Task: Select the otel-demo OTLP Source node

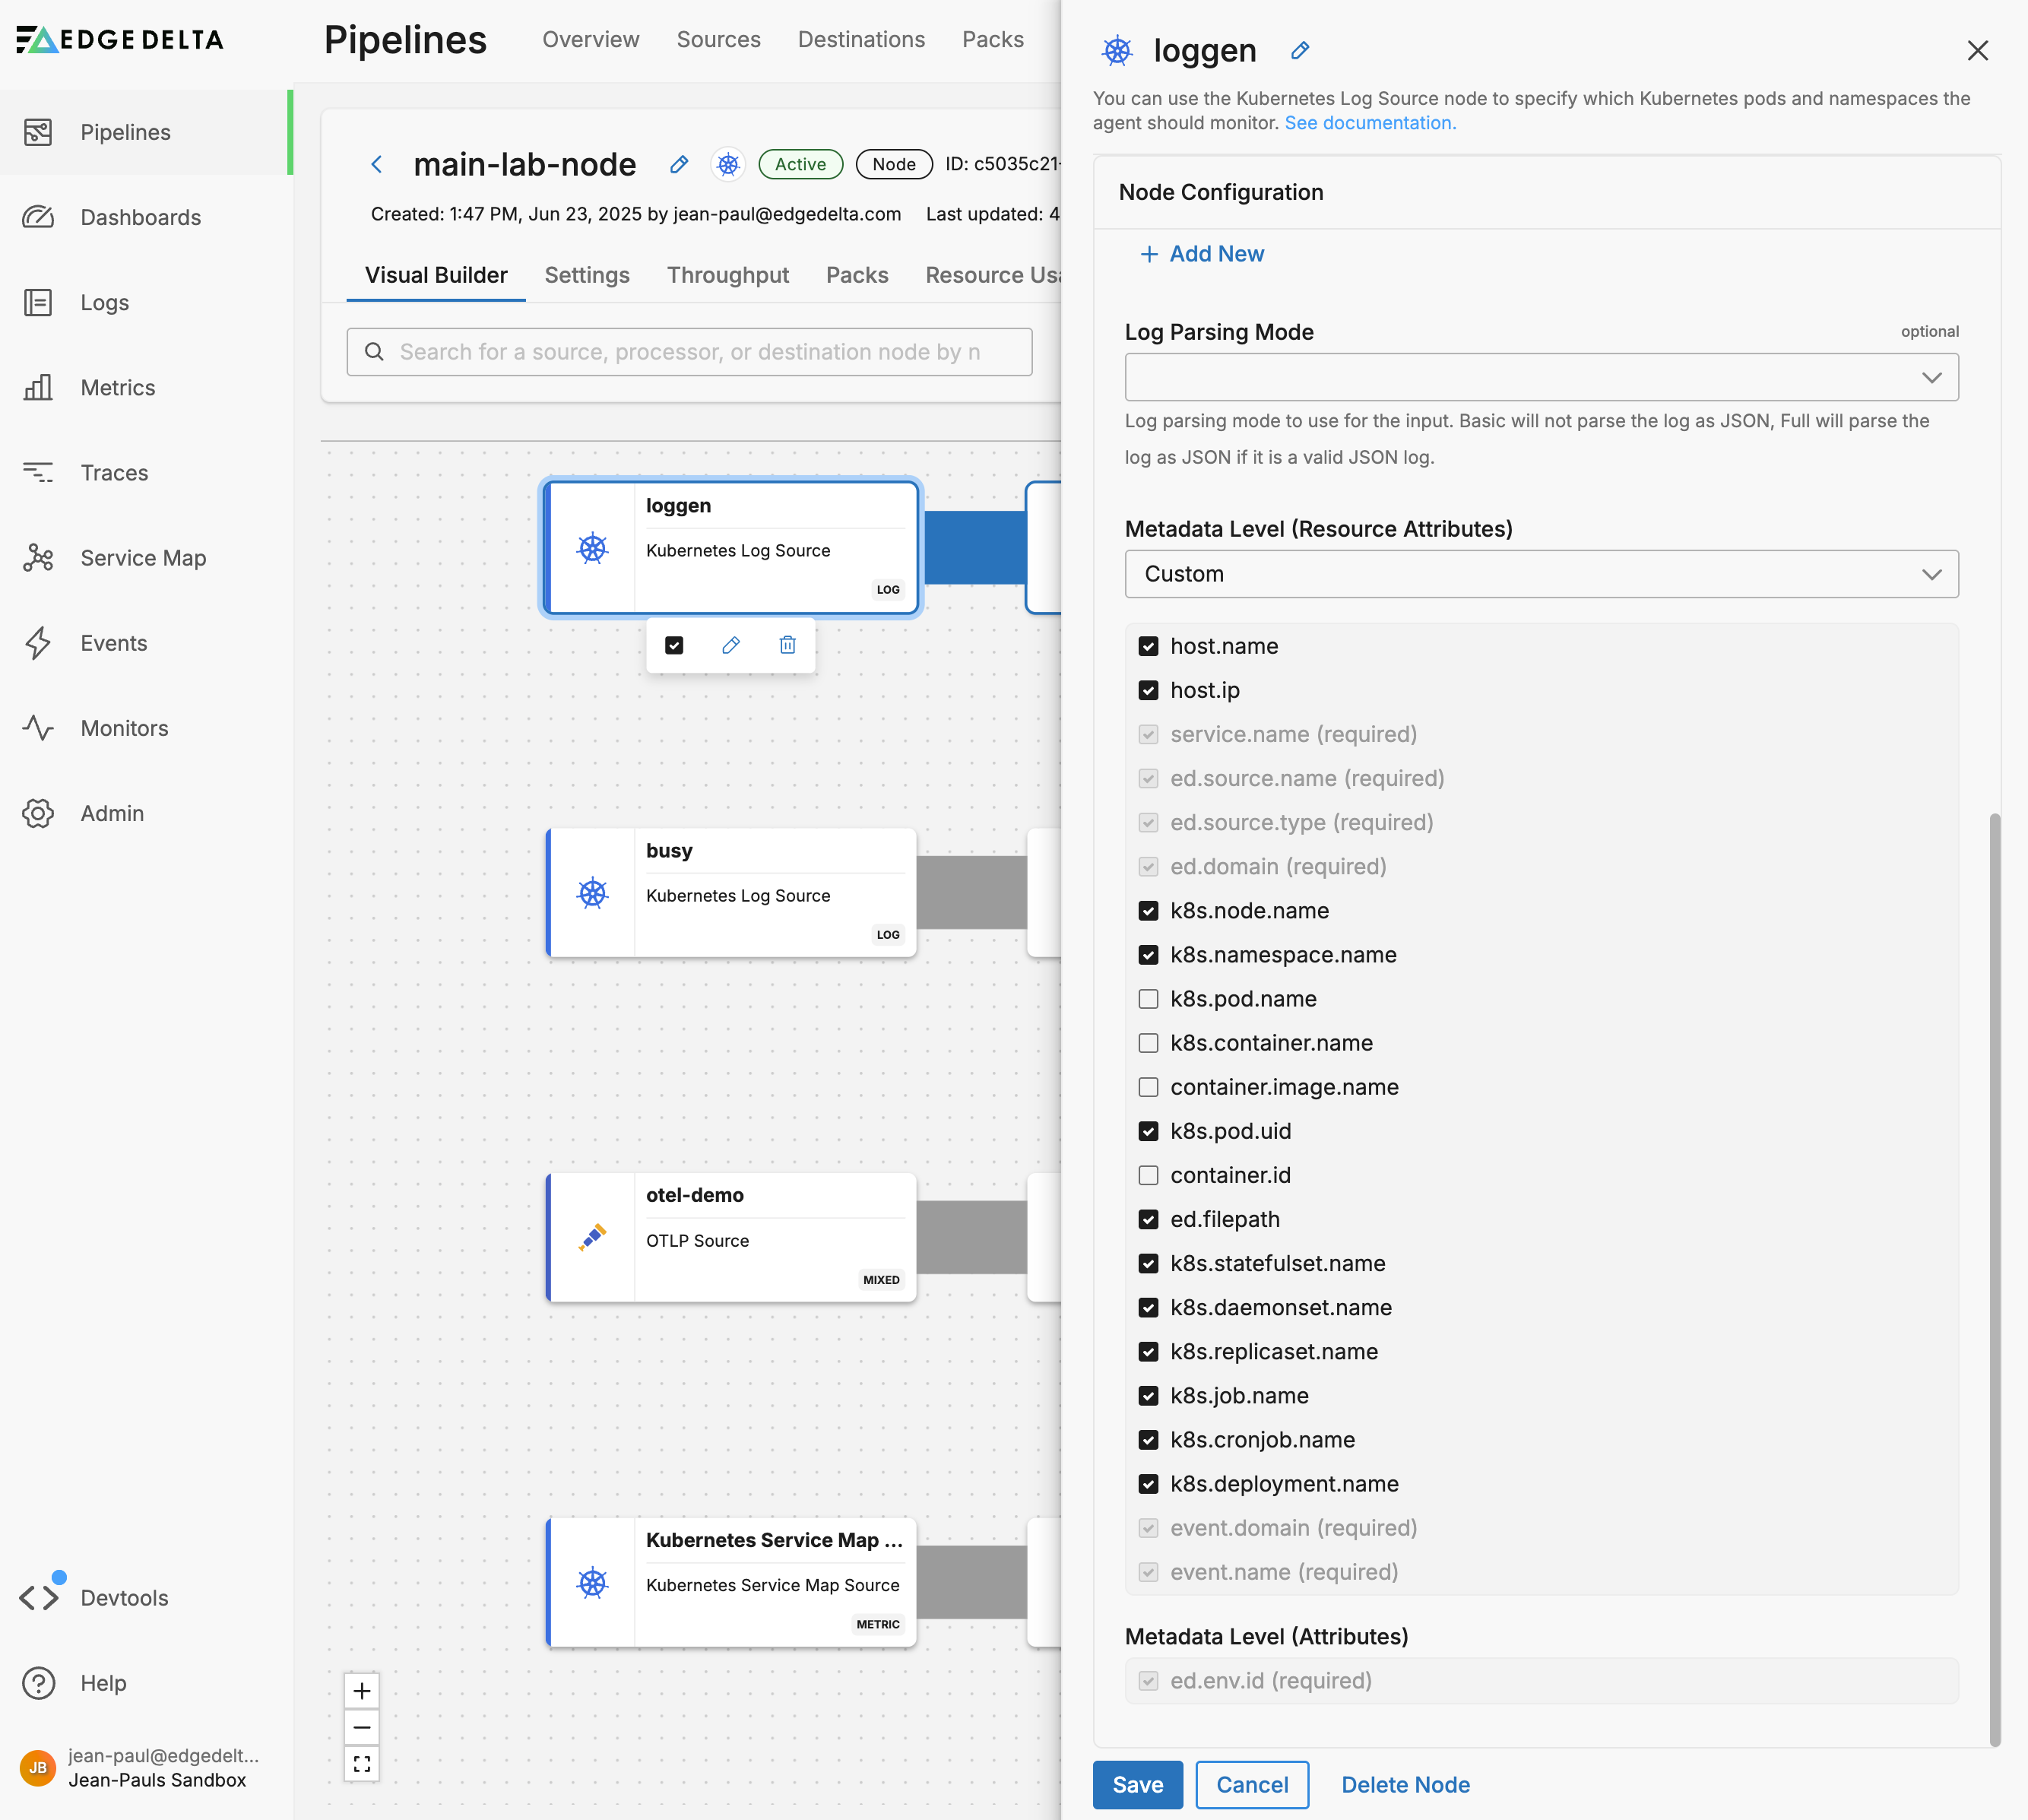Action: [x=731, y=1237]
